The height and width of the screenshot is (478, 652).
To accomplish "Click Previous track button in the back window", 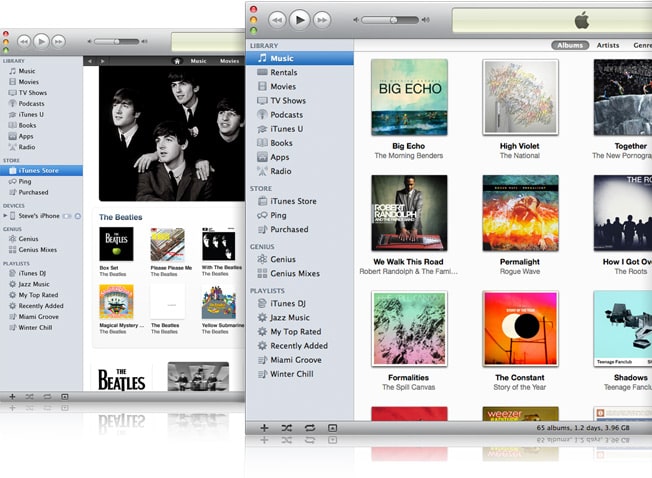I will click(x=22, y=41).
